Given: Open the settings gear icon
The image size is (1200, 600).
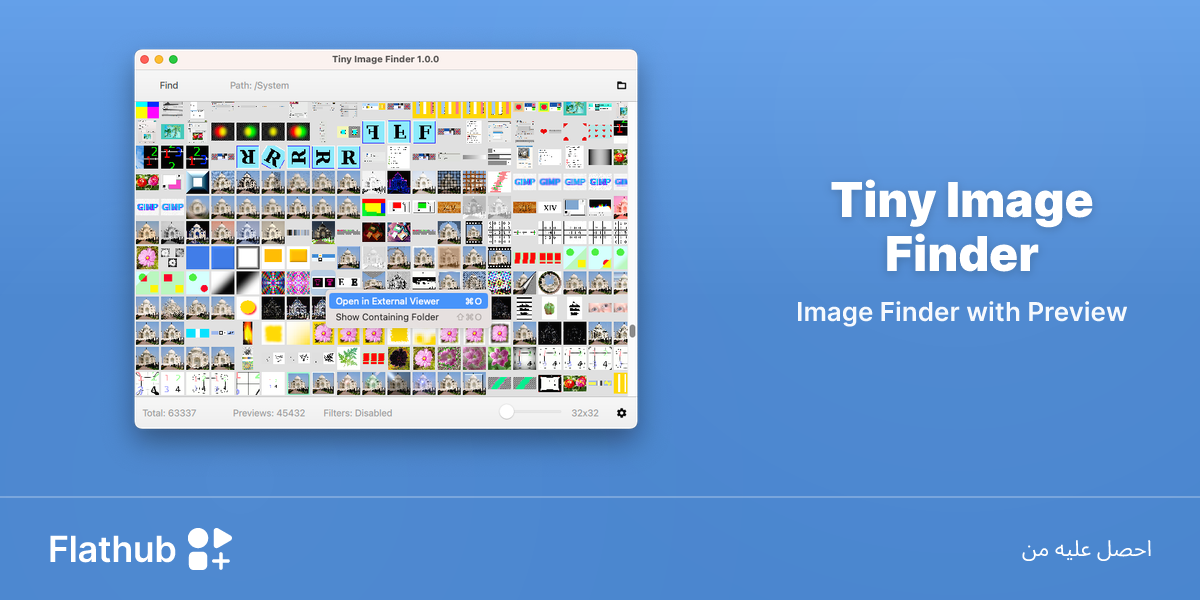Looking at the screenshot, I should tap(621, 412).
